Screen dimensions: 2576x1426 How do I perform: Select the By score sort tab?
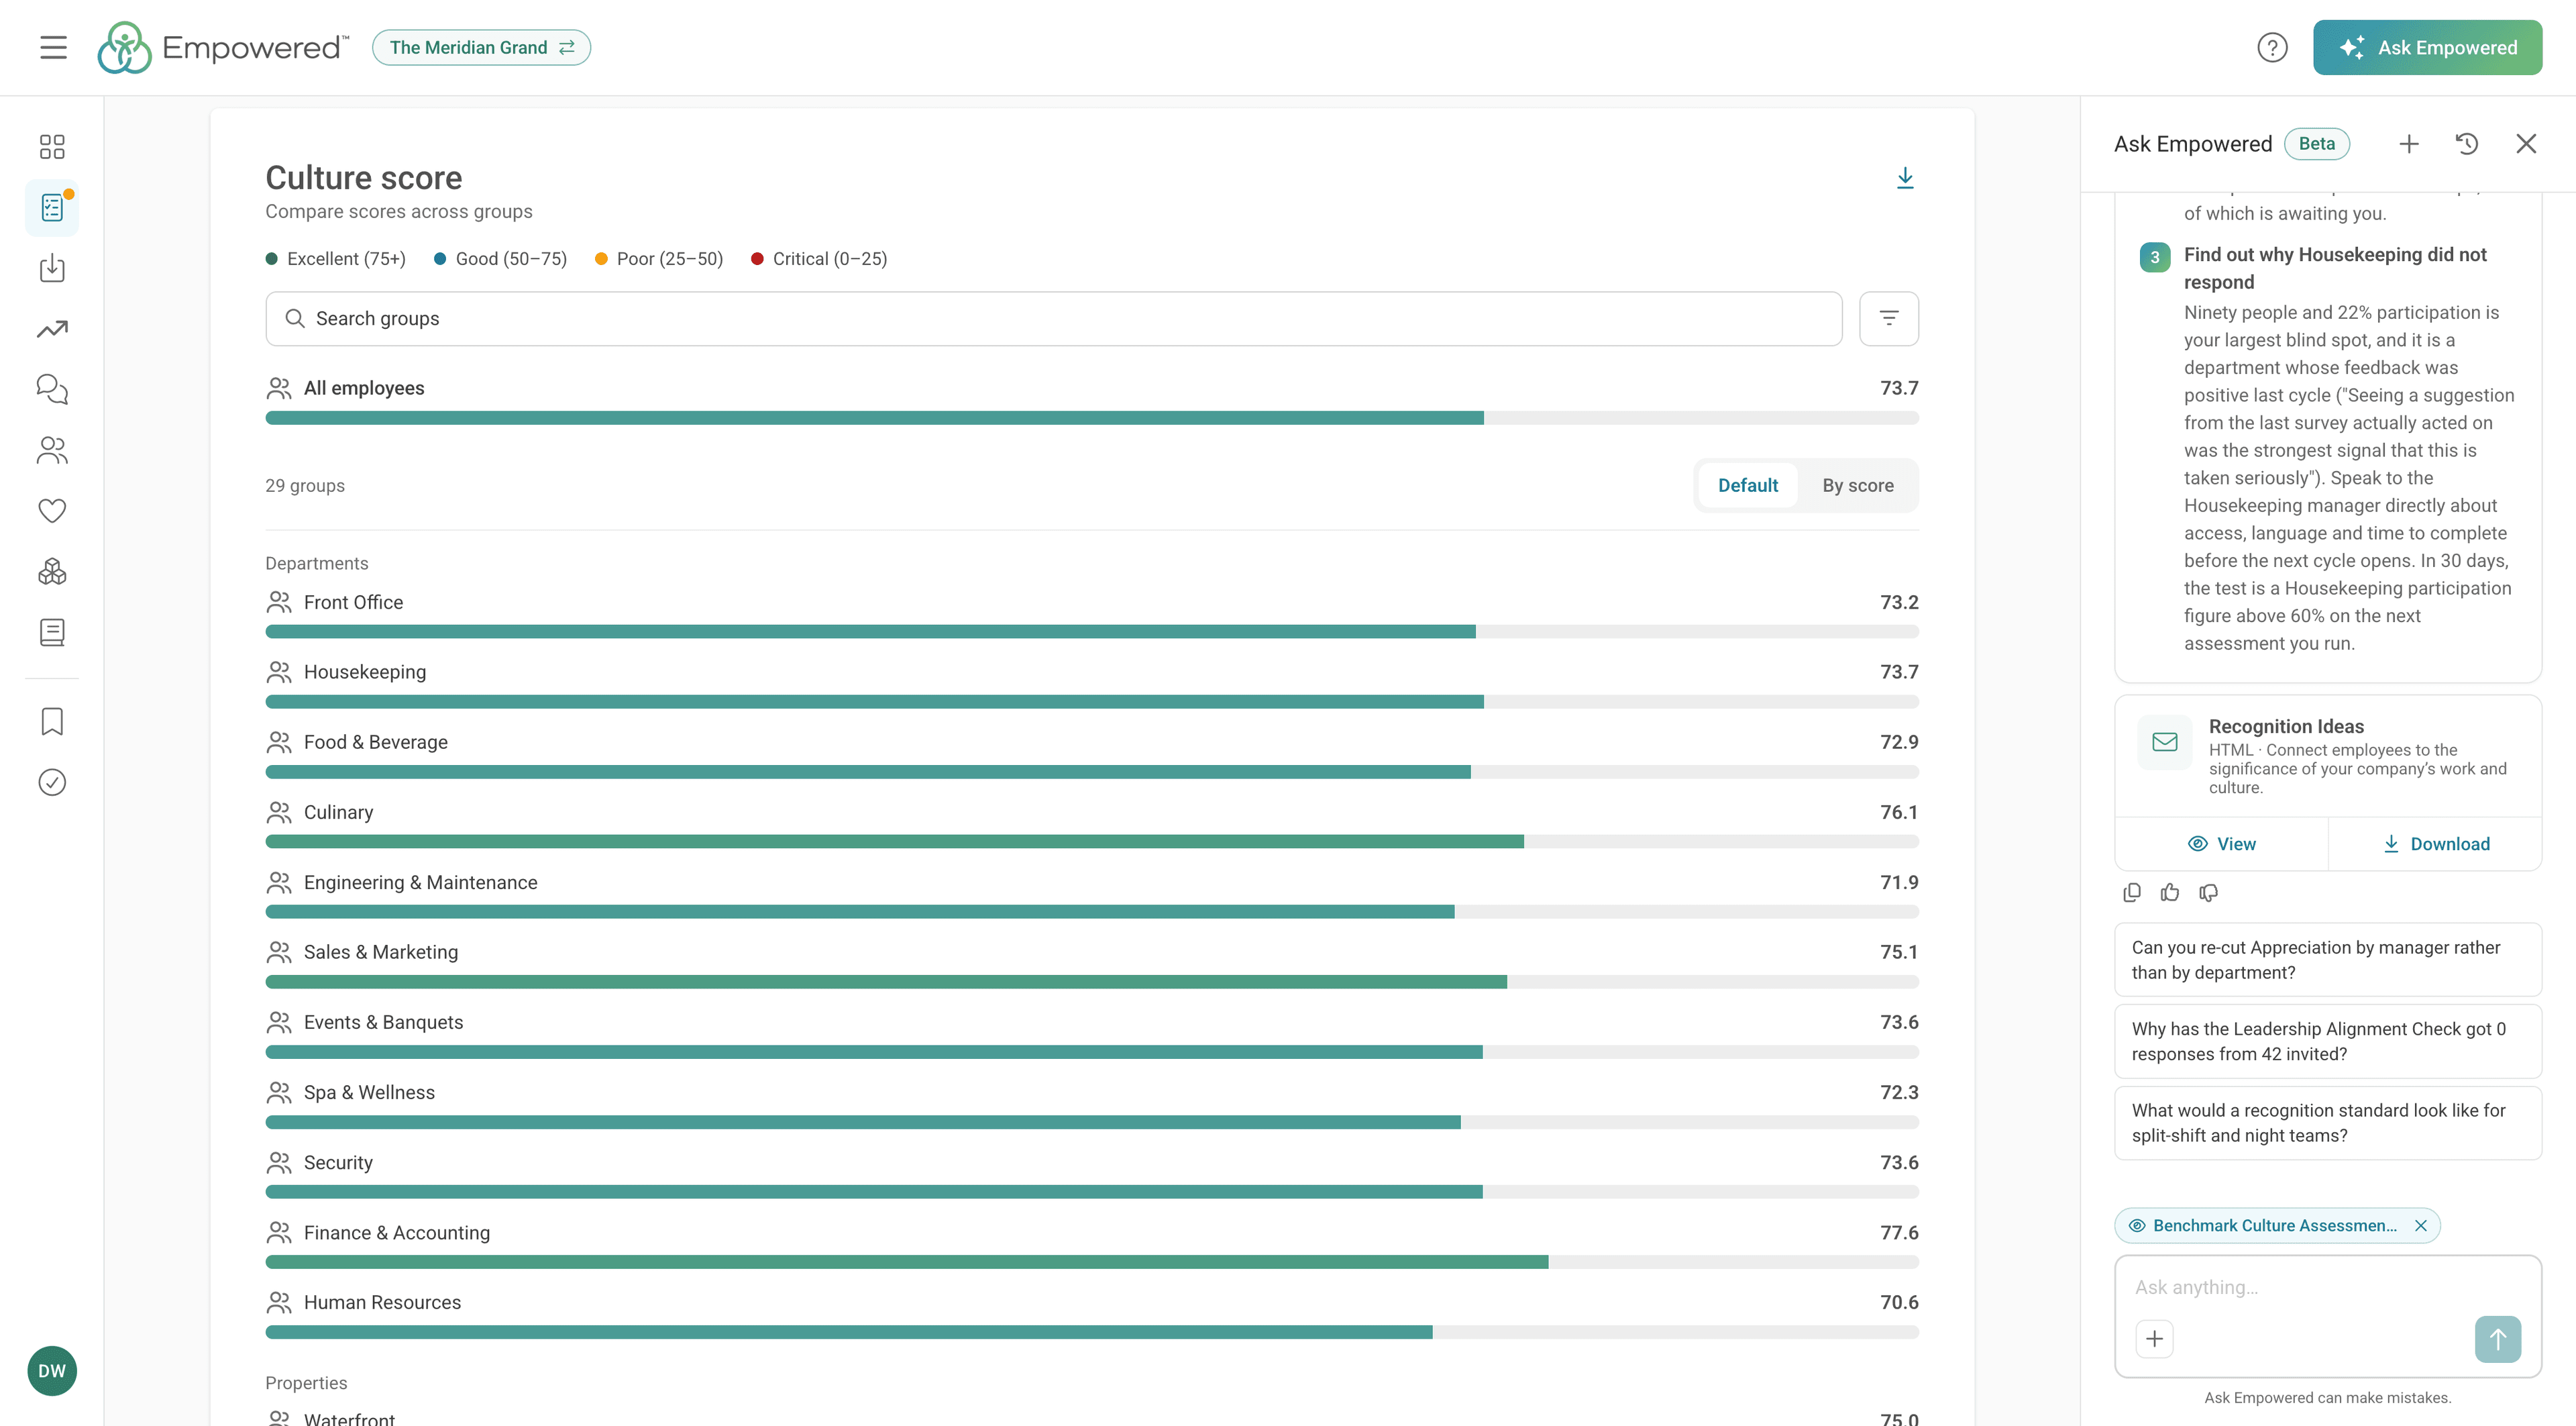tap(1857, 485)
